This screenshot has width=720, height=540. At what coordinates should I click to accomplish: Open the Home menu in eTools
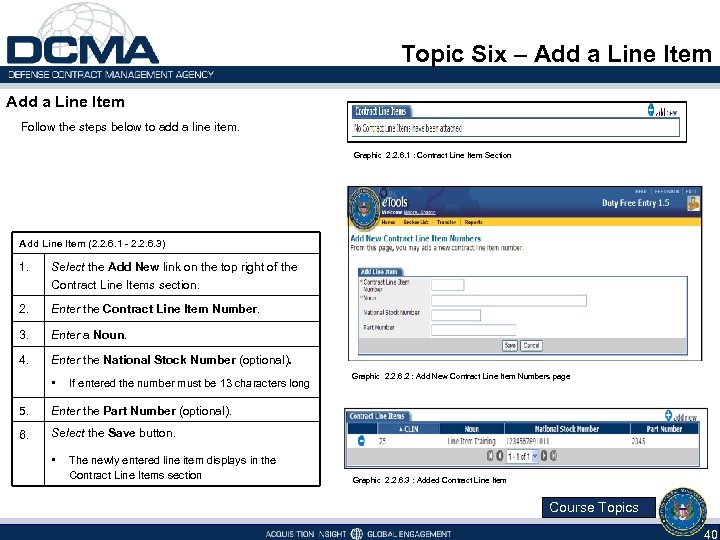388,222
